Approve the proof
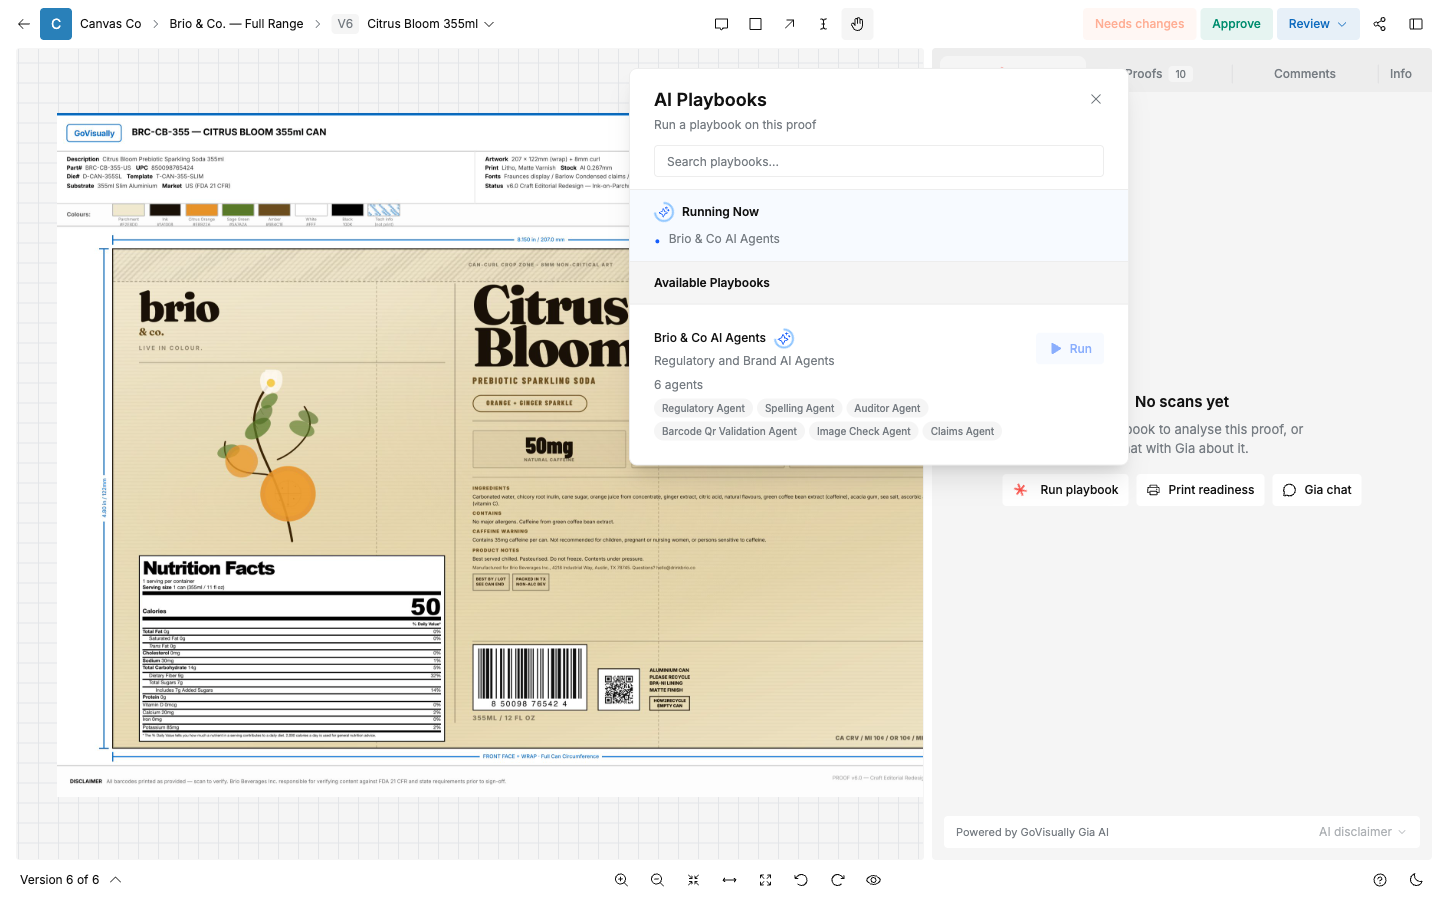The width and height of the screenshot is (1440, 900). point(1236,24)
